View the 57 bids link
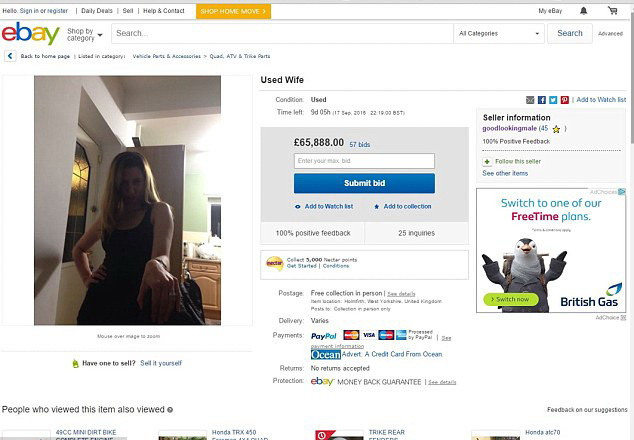The image size is (634, 440). (x=359, y=144)
